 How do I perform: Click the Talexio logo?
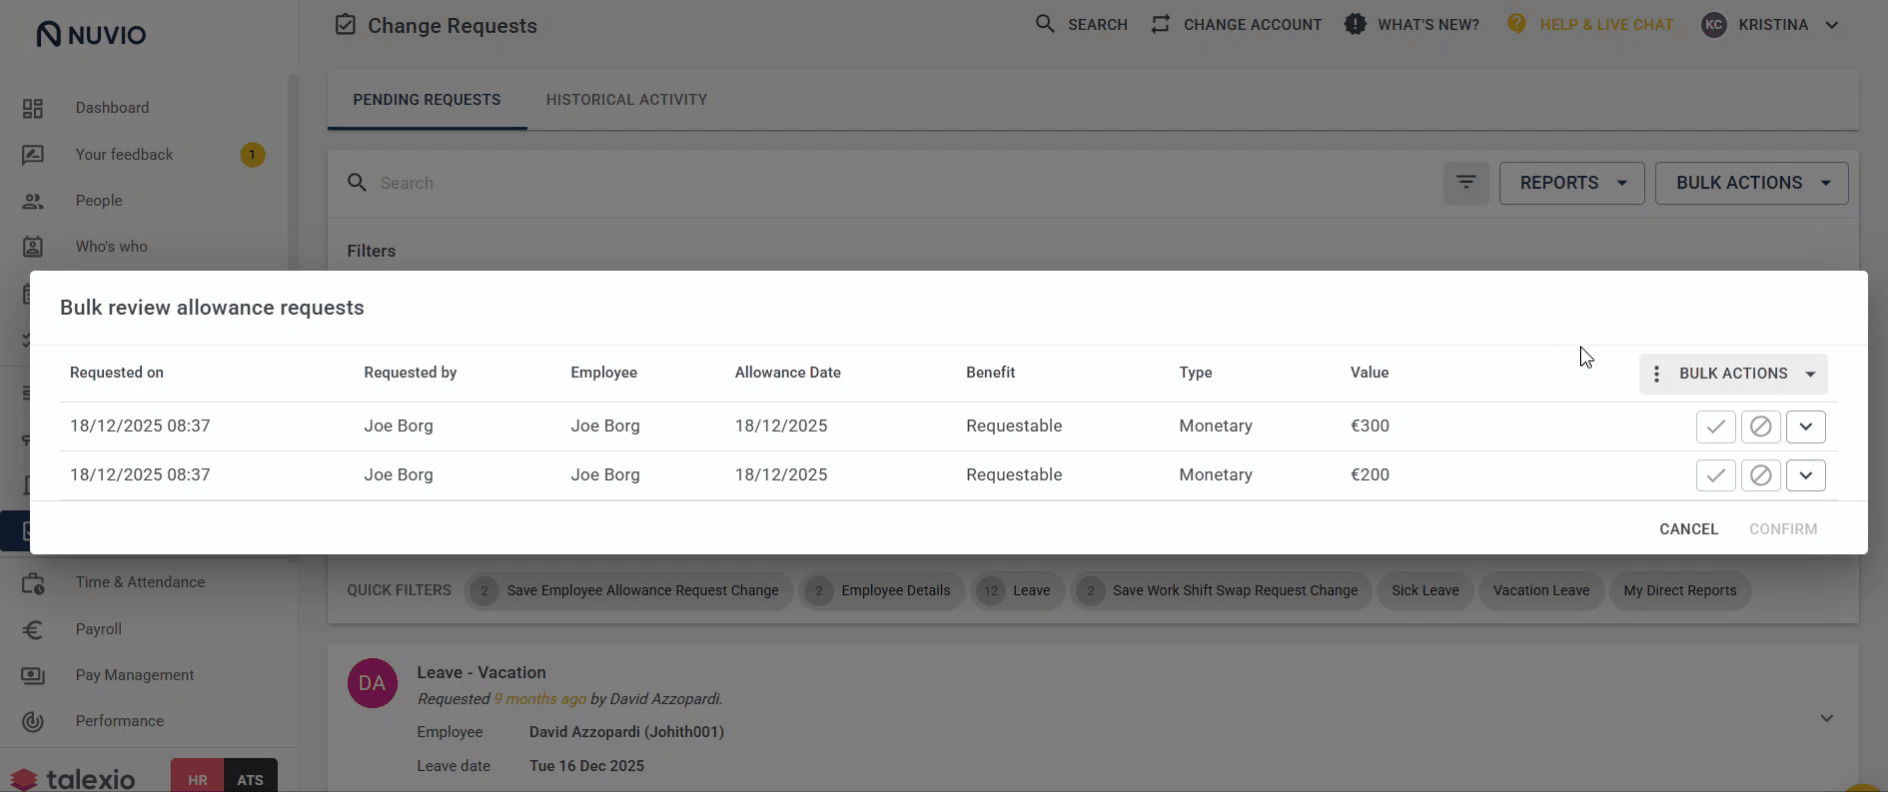tap(73, 778)
